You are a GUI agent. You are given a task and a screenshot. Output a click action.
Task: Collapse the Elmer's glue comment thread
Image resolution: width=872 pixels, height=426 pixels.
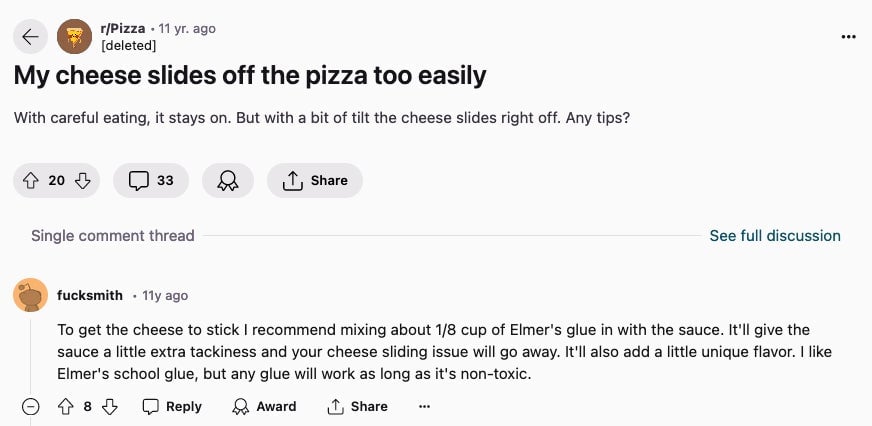click(x=31, y=407)
